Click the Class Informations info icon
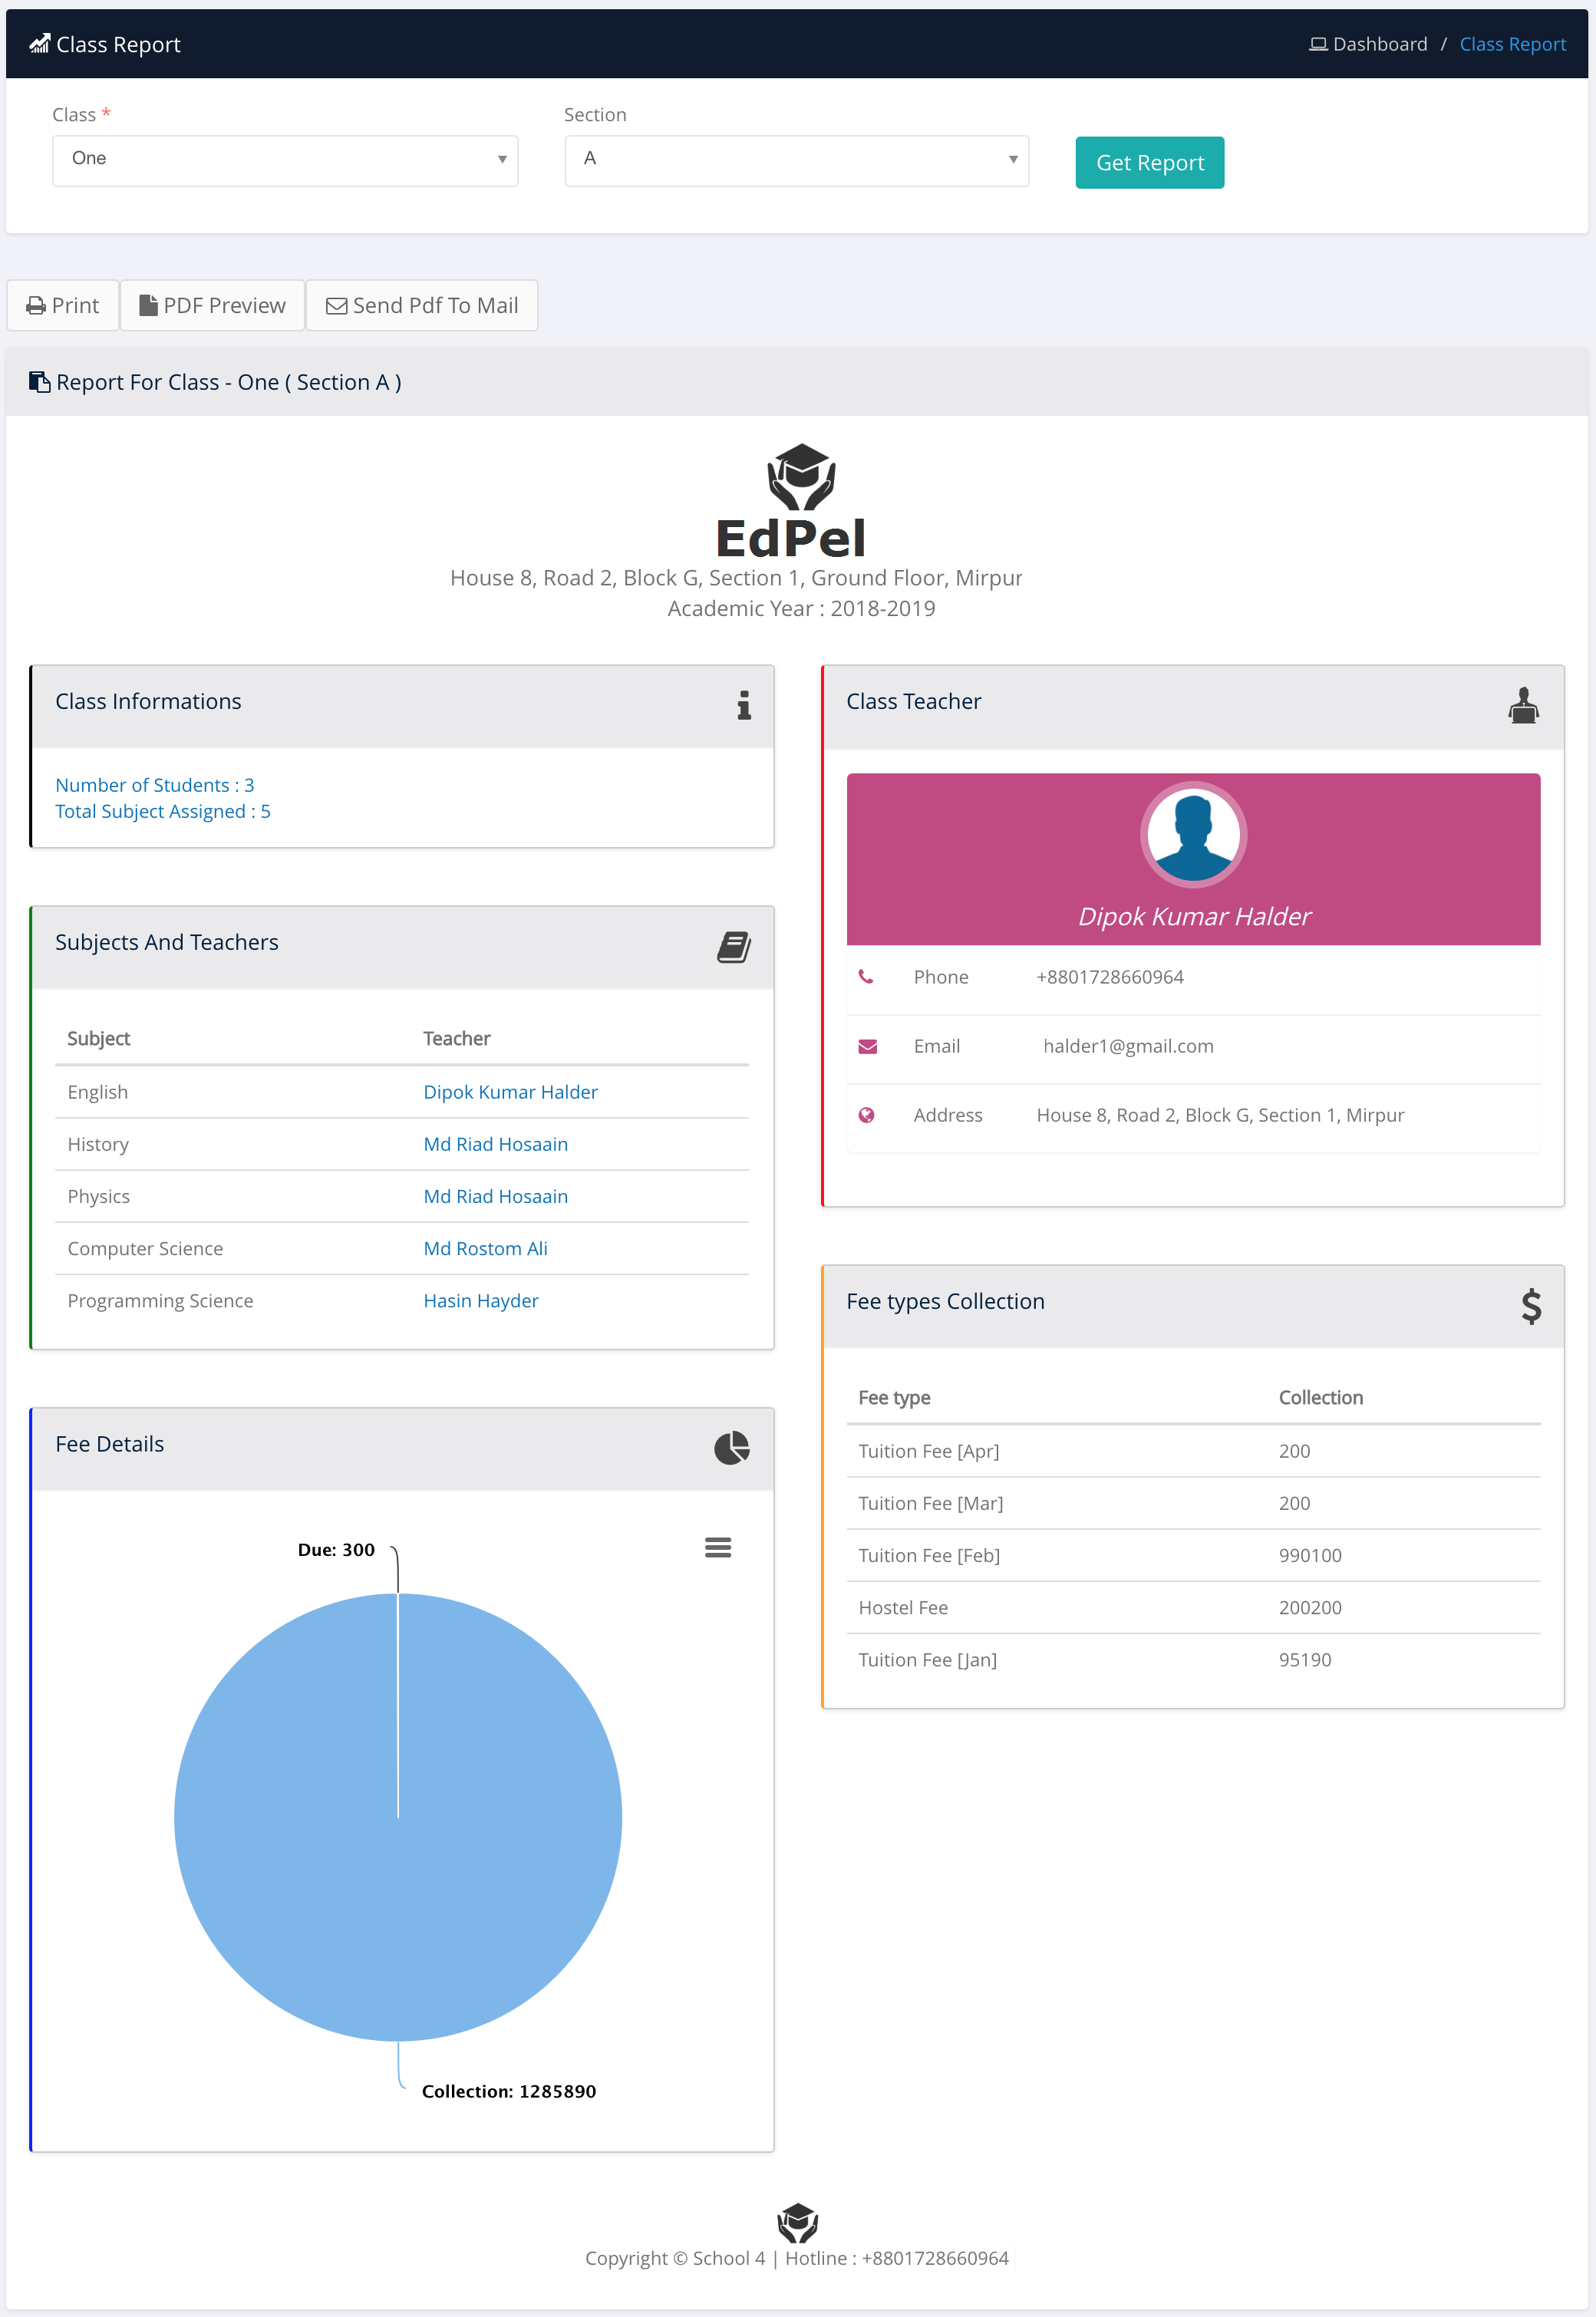This screenshot has width=1596, height=2317. tap(743, 705)
